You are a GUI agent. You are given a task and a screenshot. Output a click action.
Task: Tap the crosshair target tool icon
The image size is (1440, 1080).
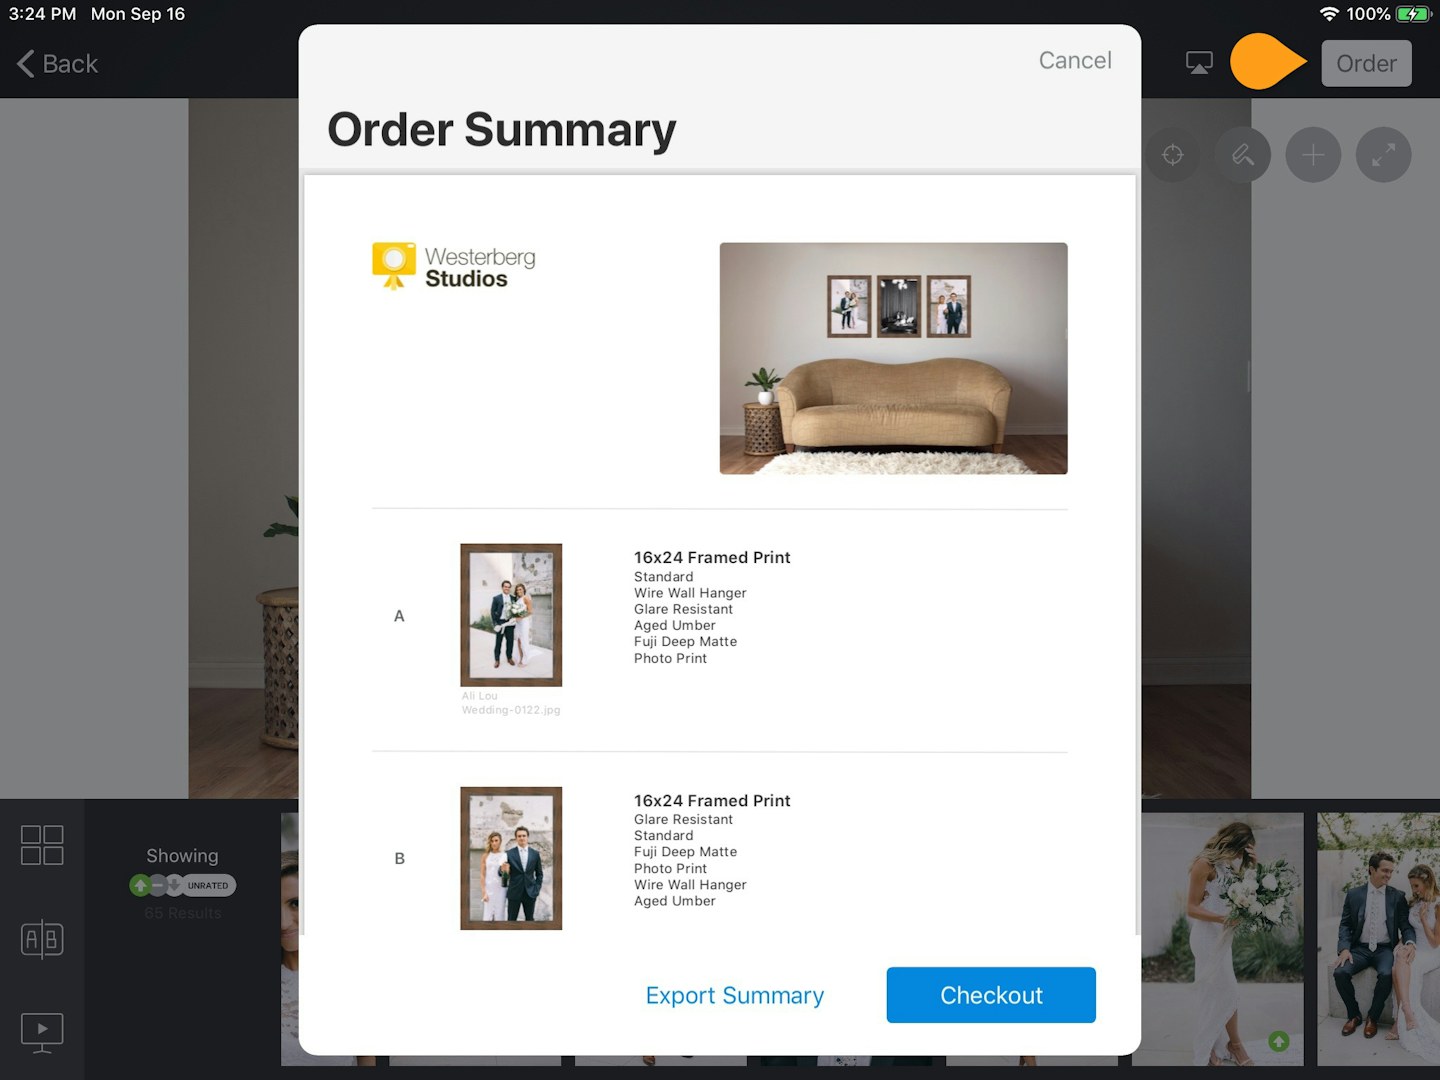(1173, 155)
